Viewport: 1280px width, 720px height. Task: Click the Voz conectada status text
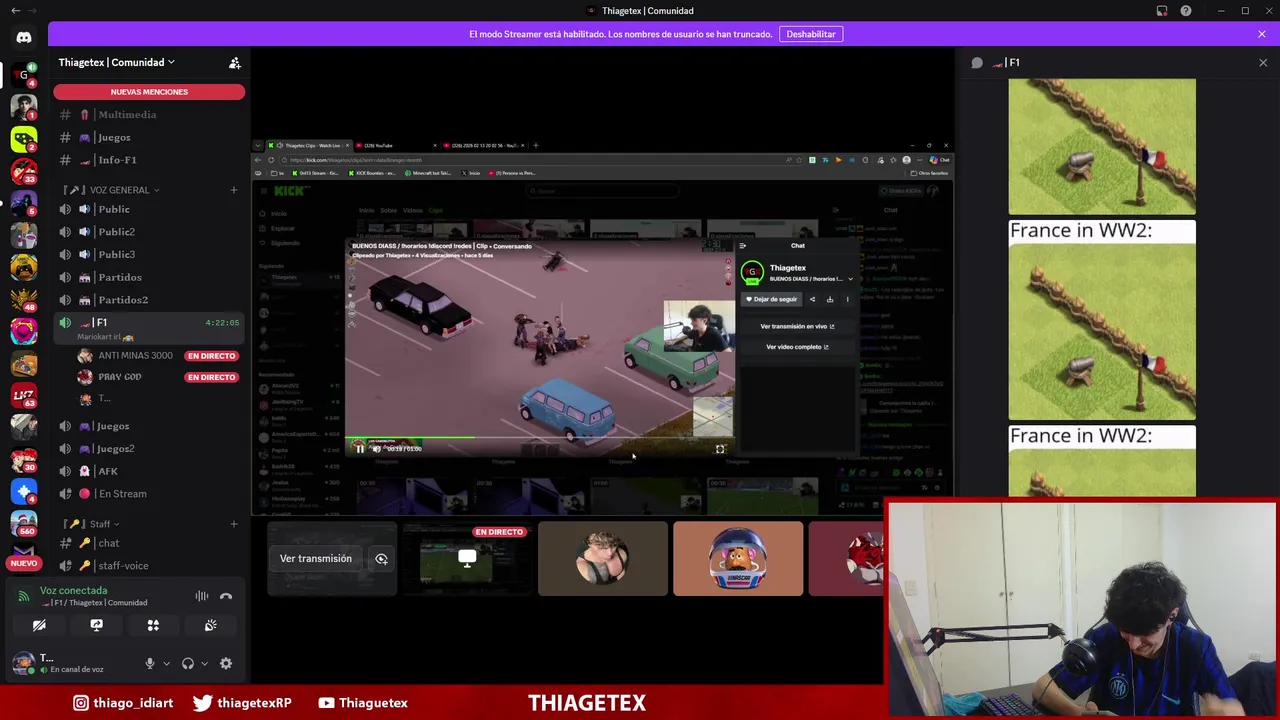[73, 591]
